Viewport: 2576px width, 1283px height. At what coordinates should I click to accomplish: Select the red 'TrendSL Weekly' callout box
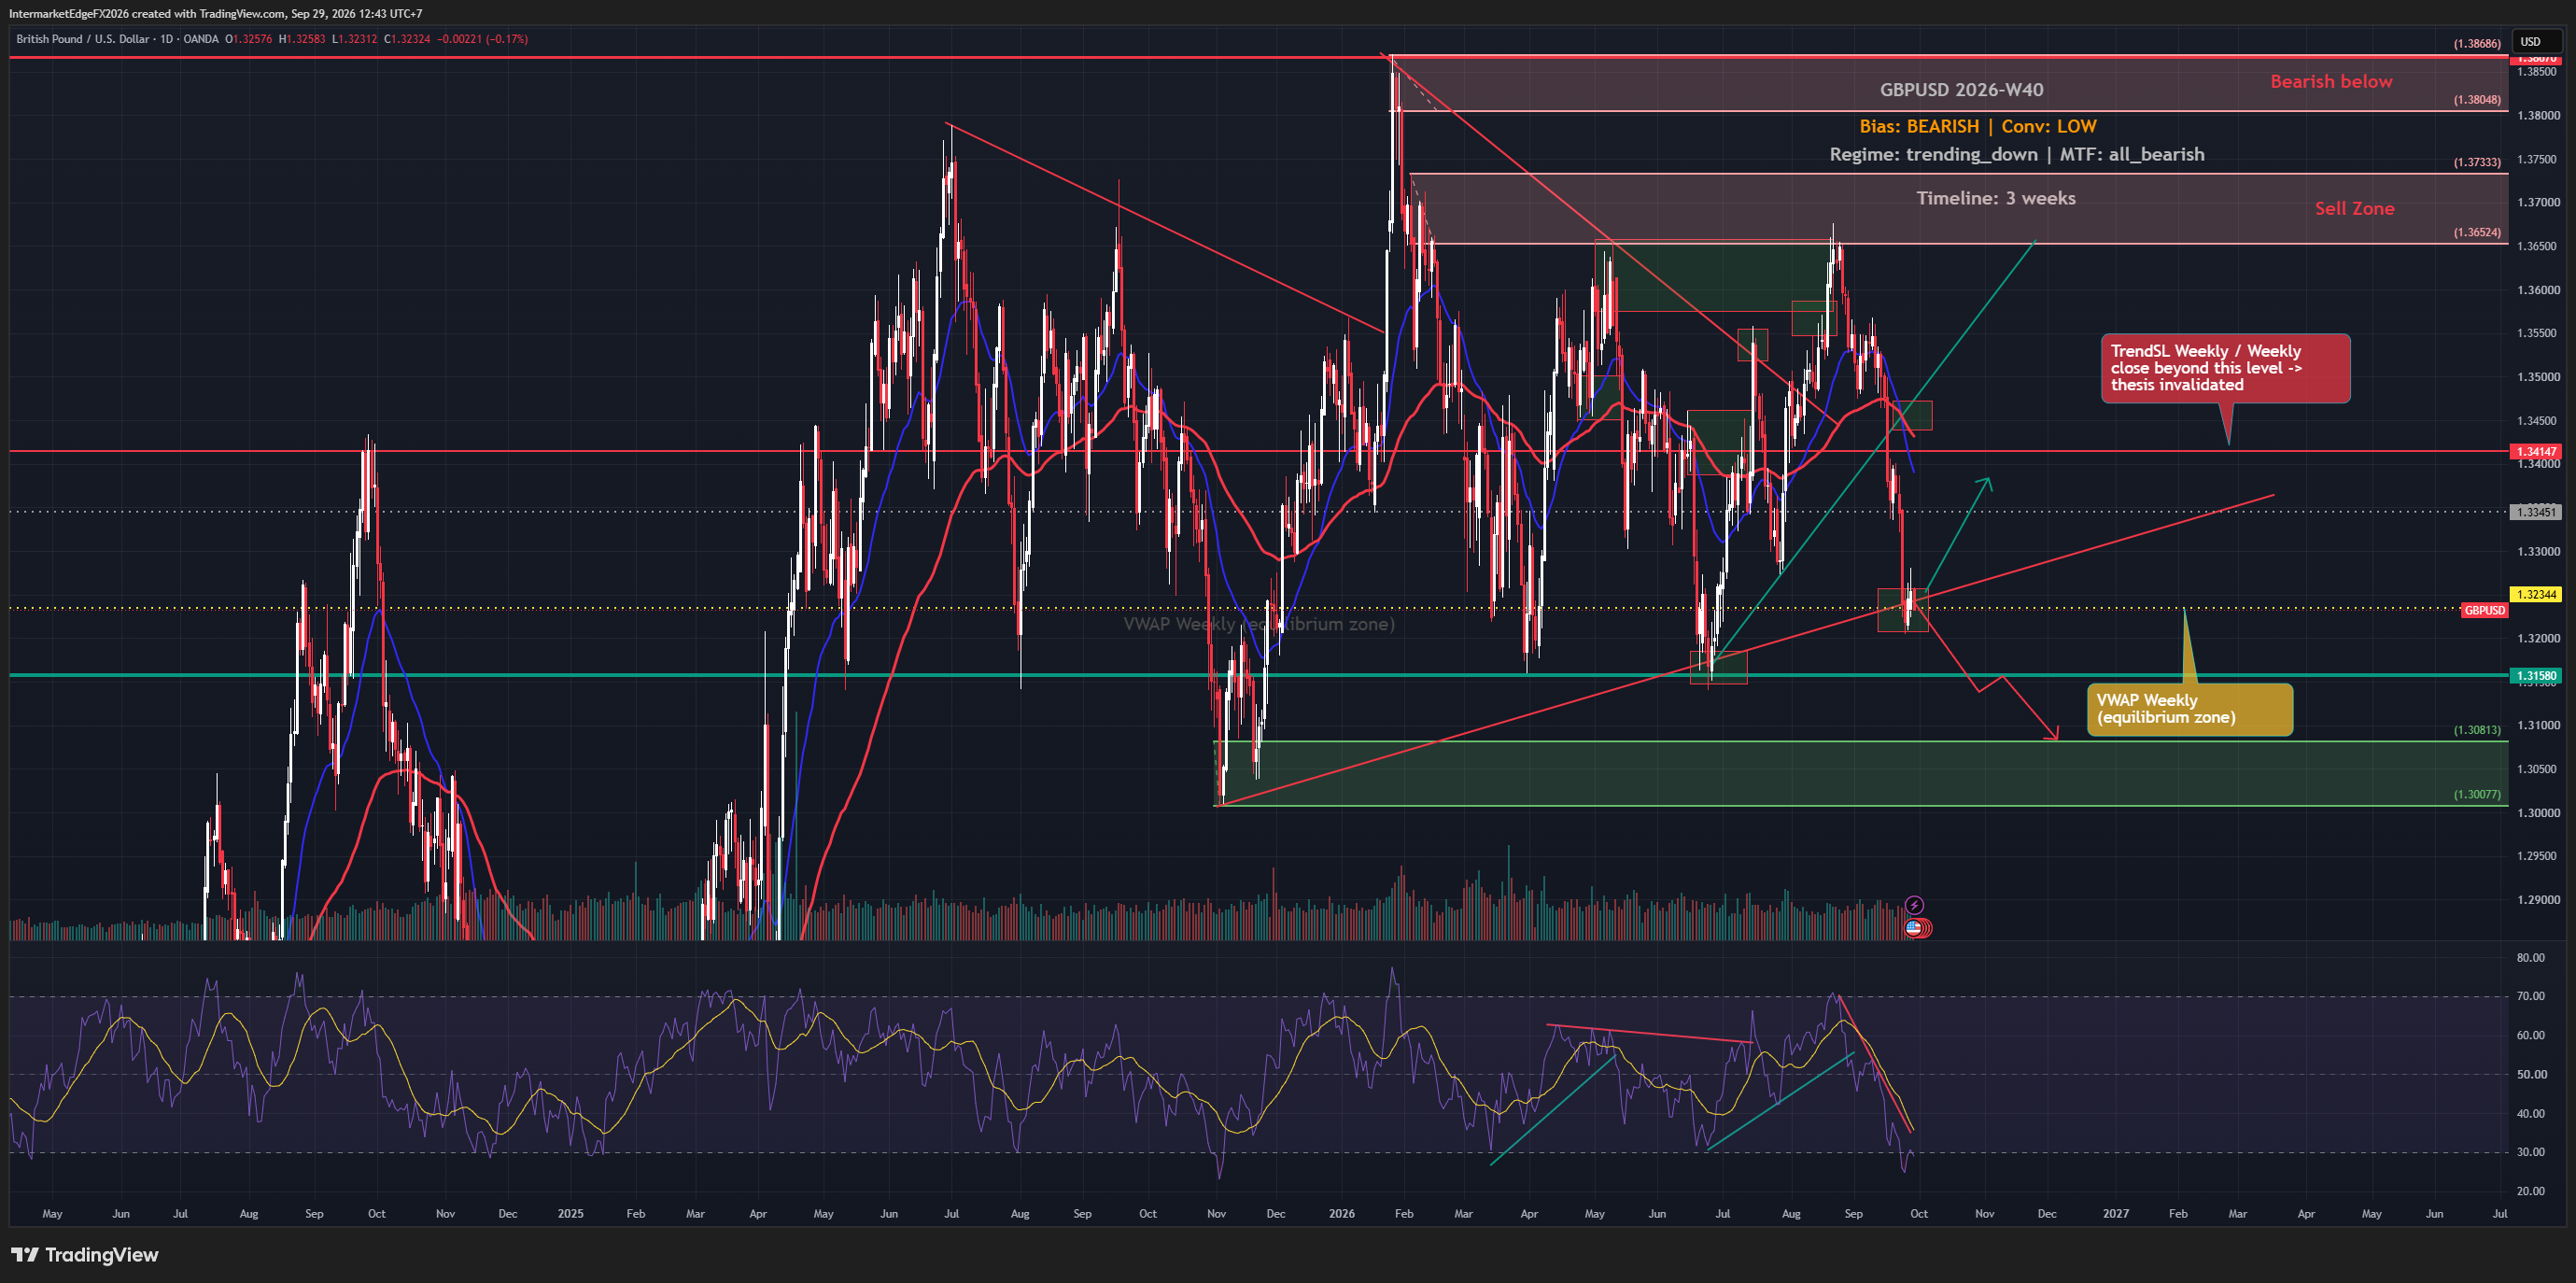tap(2225, 368)
